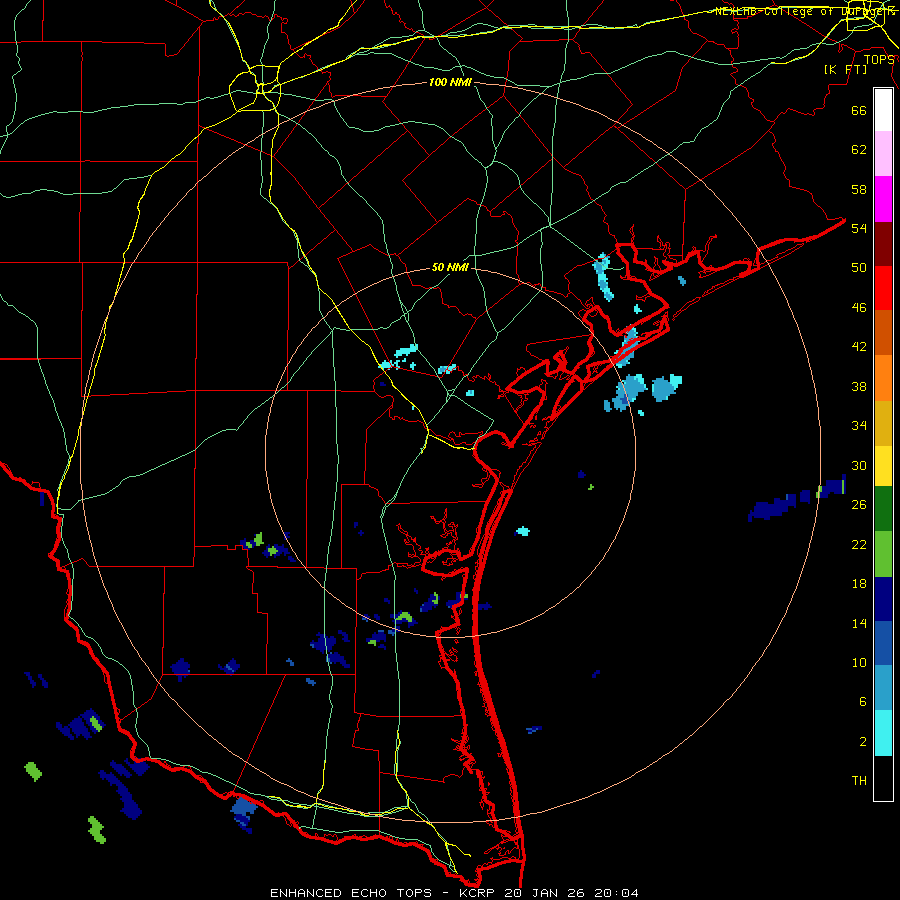Click the "ENHANCED ECHO TOPS" caption text

351,893
